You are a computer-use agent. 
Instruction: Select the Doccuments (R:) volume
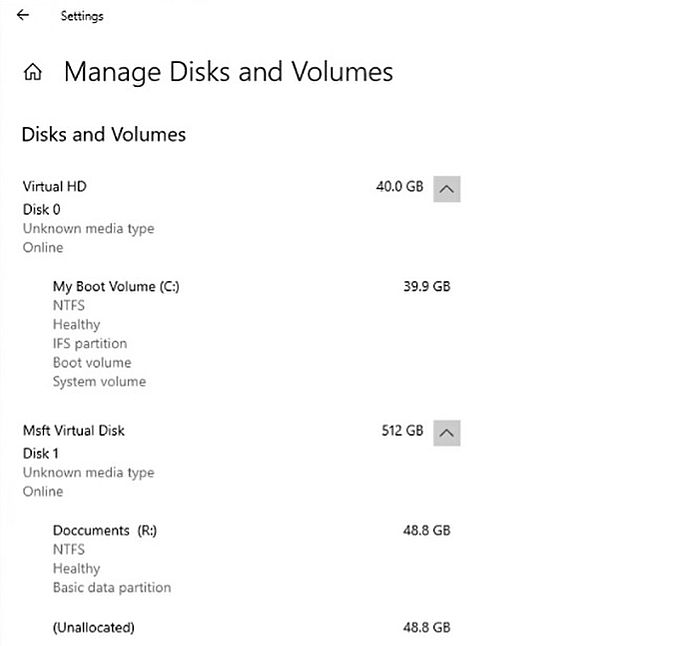pos(105,531)
